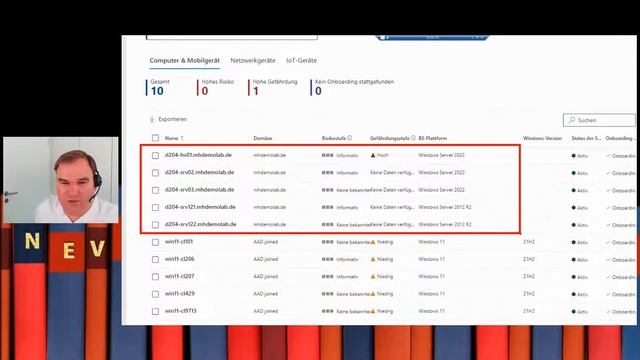Open device d204-hv01.mhdemolab.de

pos(198,155)
